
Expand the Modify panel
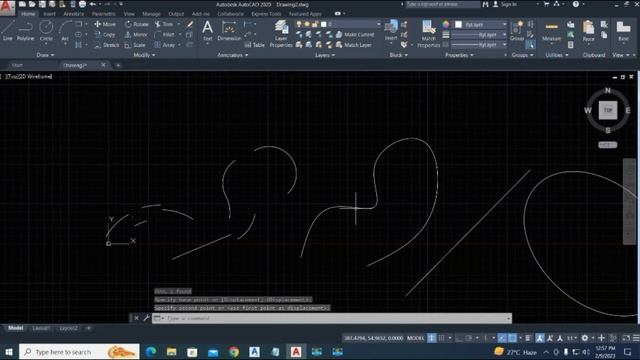click(x=144, y=55)
